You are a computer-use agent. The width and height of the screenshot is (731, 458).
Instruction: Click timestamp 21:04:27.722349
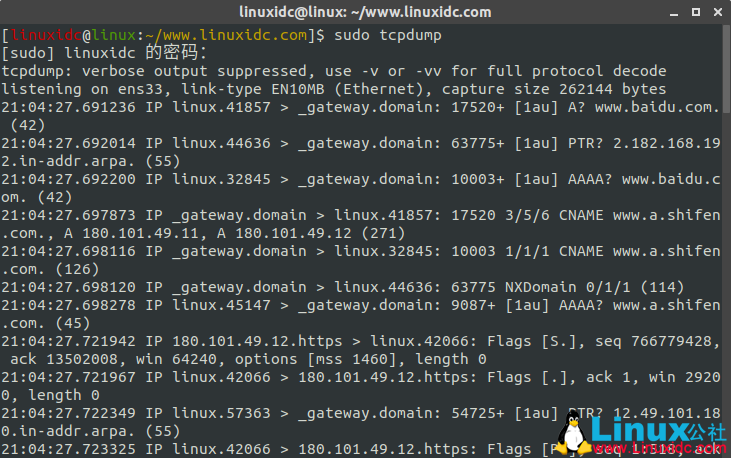pyautogui.click(x=69, y=413)
